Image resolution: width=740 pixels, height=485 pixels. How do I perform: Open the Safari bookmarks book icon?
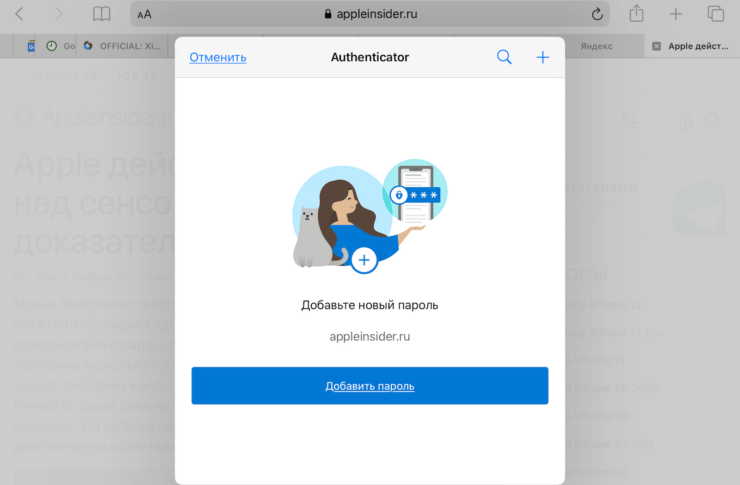pos(101,14)
